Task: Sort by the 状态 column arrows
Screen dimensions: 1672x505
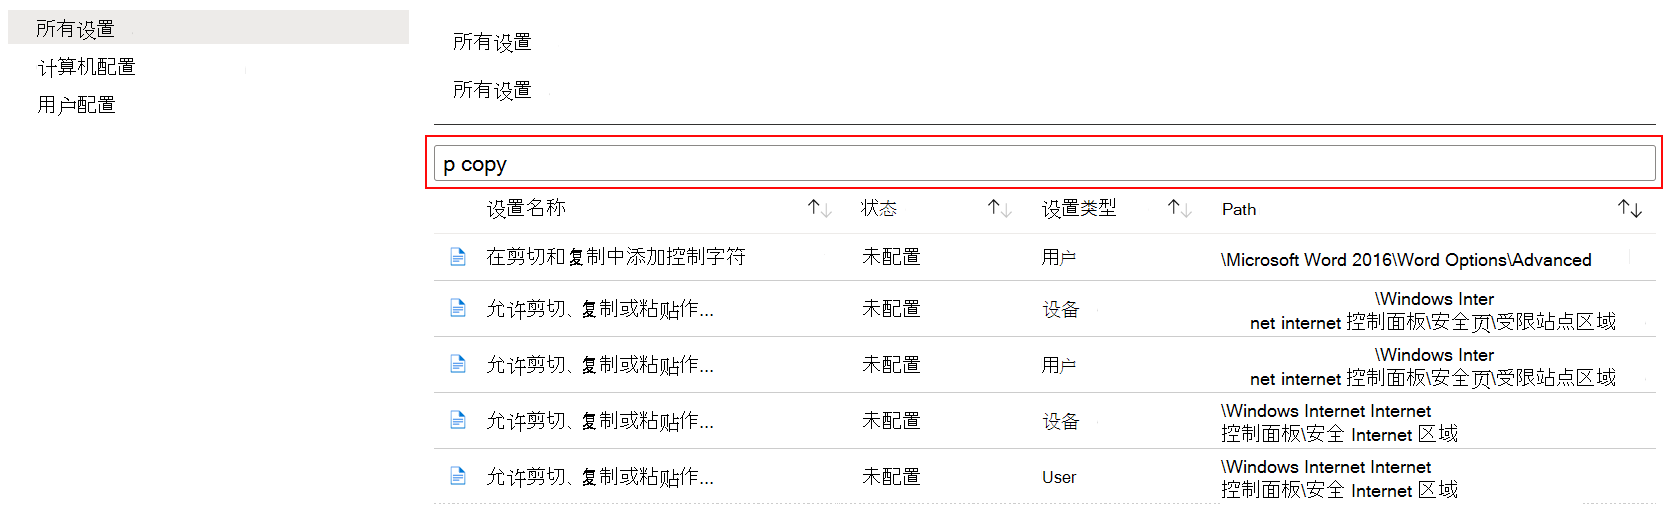Action: pyautogui.click(x=1000, y=208)
